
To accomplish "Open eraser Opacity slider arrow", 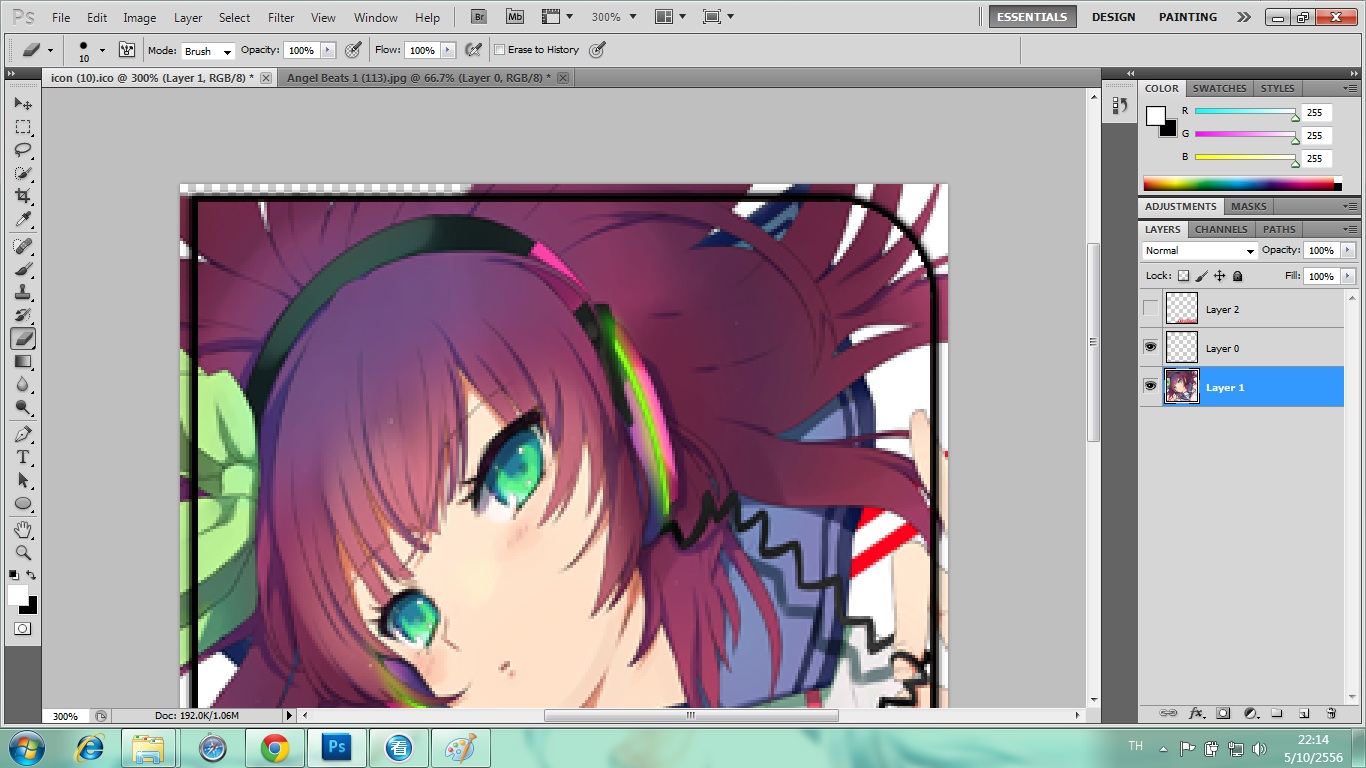I will pos(328,50).
